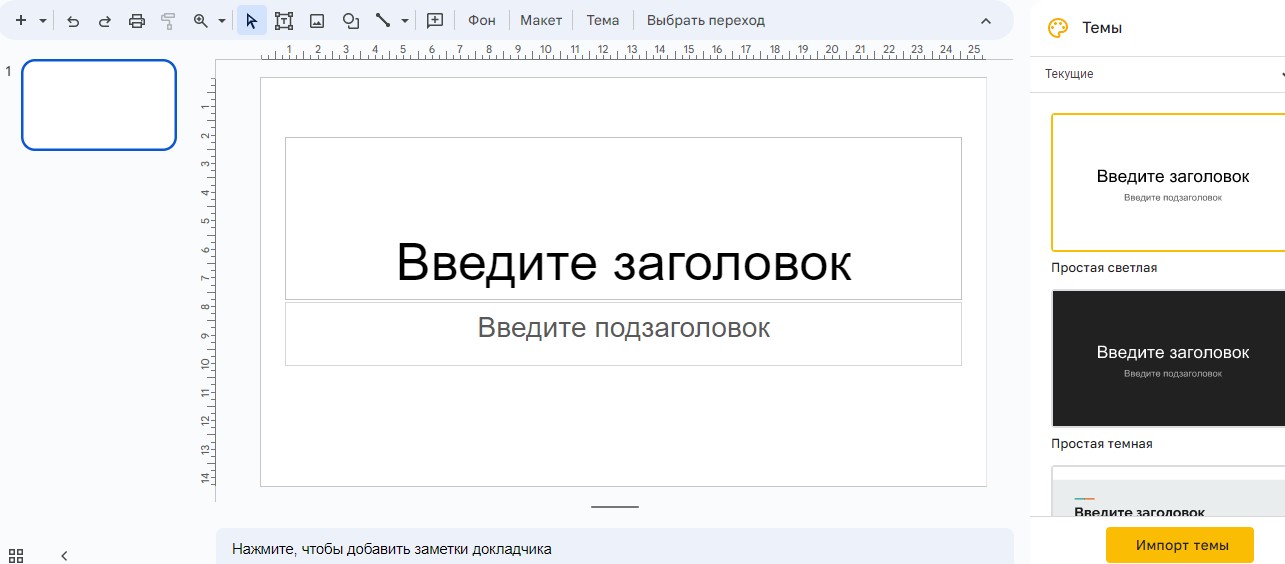Expand the zoom level dropdown arrow
This screenshot has height=564, width=1285.
pyautogui.click(x=221, y=20)
